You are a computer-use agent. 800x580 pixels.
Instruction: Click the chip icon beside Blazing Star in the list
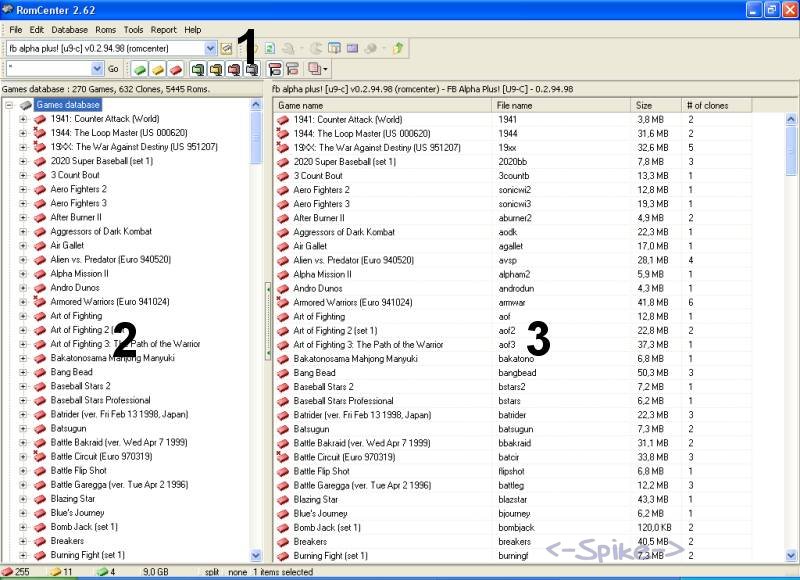(x=283, y=500)
